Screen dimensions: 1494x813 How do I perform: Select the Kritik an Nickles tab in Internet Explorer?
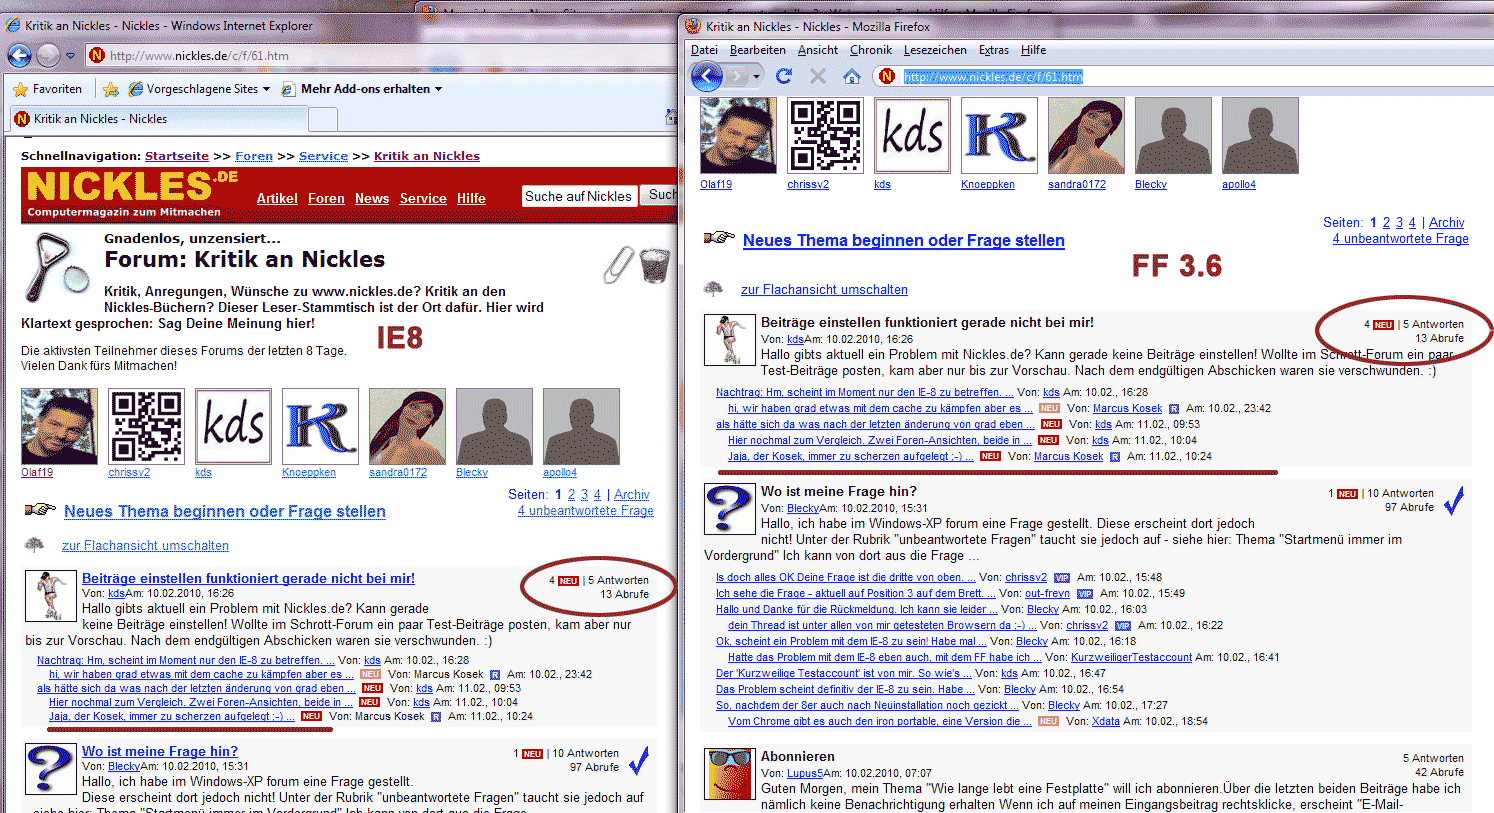(x=158, y=119)
